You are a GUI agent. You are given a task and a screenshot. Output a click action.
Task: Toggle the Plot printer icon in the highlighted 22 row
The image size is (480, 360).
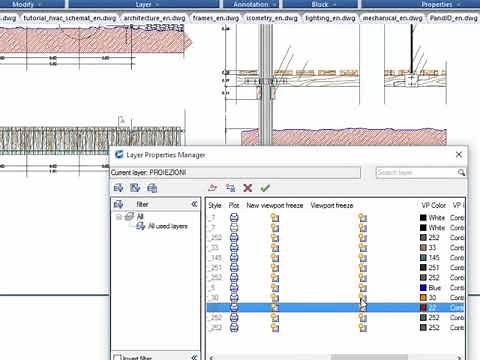point(234,308)
